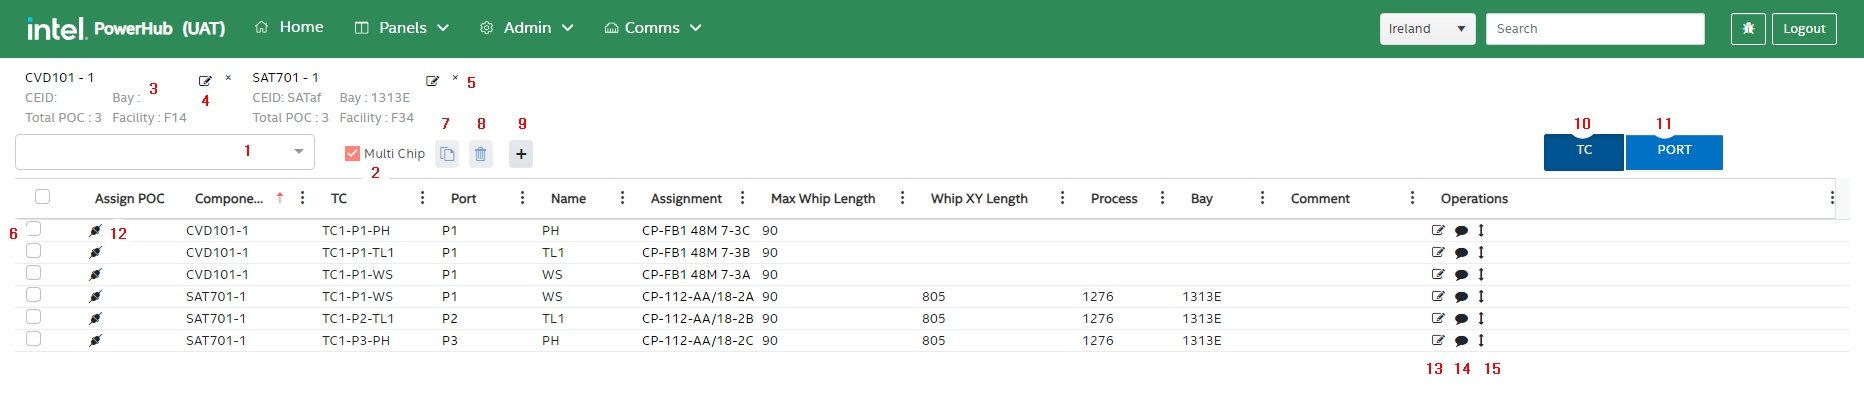Image resolution: width=1864 pixels, height=410 pixels.
Task: Click the bug icon next to Logout
Action: click(x=1748, y=29)
